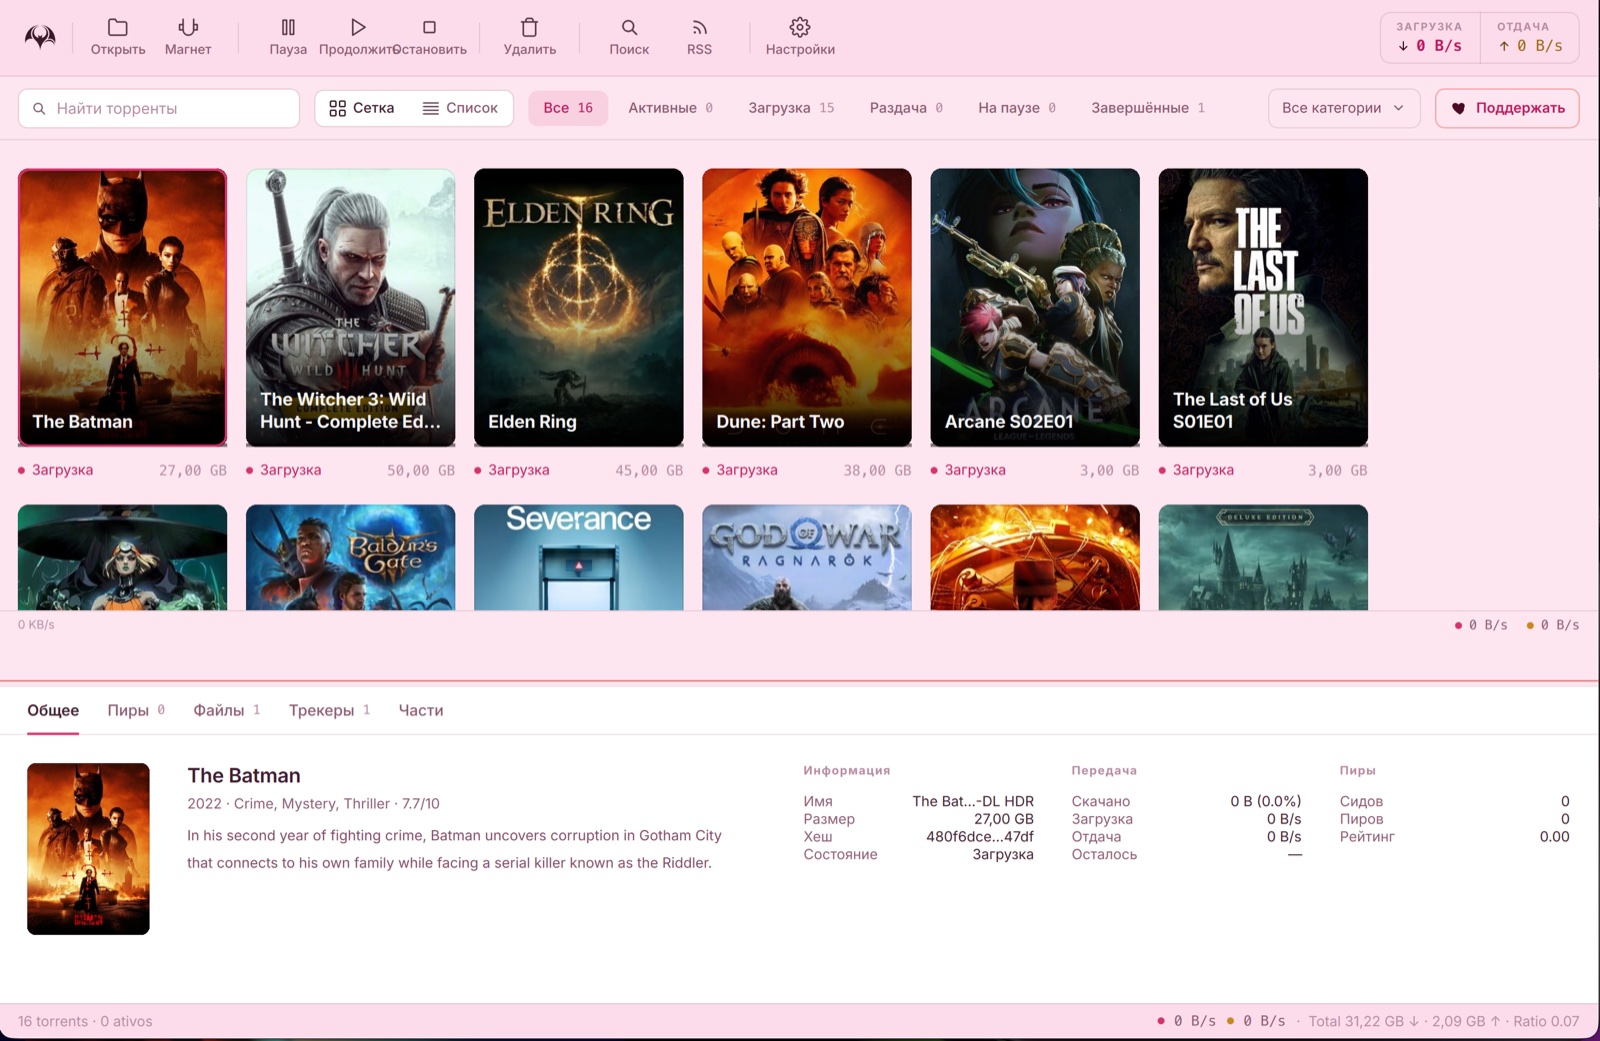Click The Batman title in details

[244, 775]
